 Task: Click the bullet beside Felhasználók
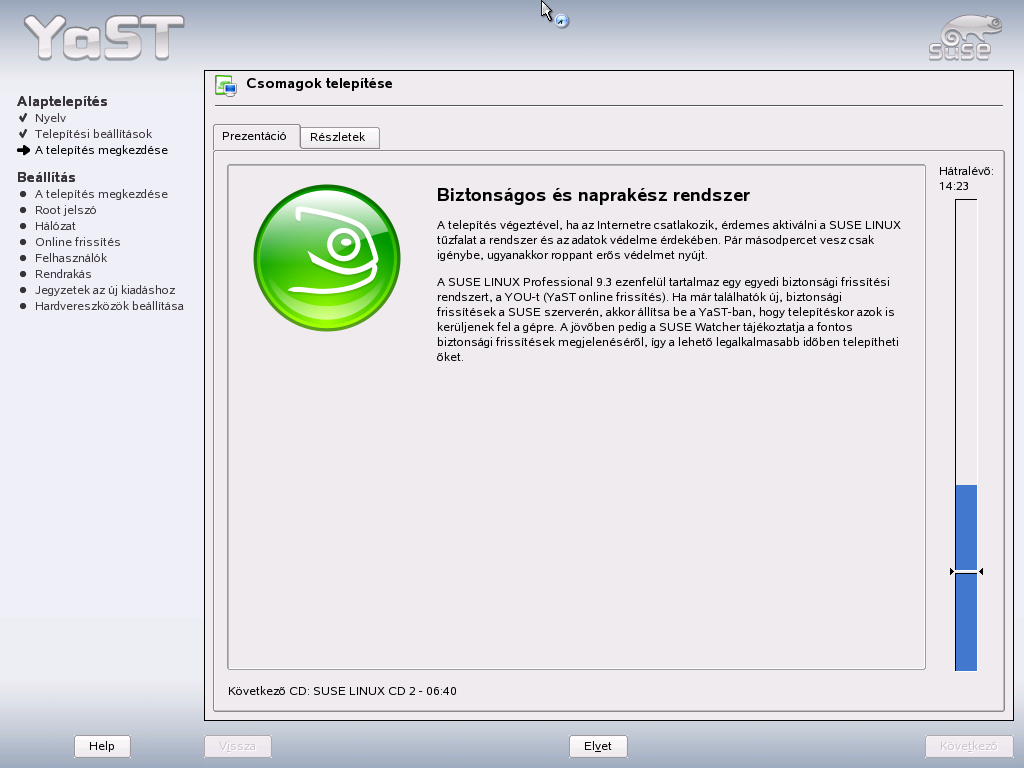coord(23,258)
